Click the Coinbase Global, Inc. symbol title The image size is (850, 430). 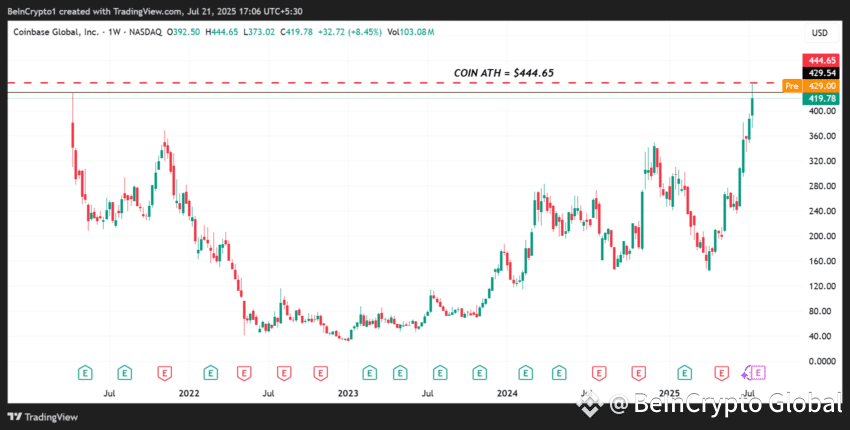56,33
